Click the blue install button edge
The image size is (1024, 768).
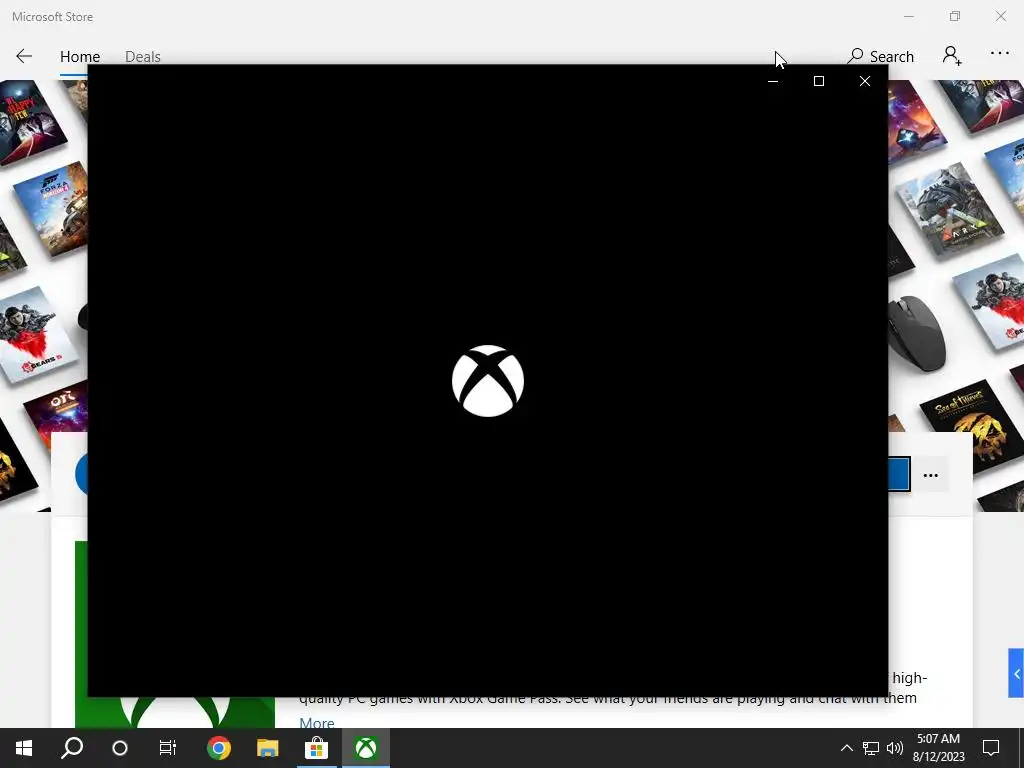point(899,474)
